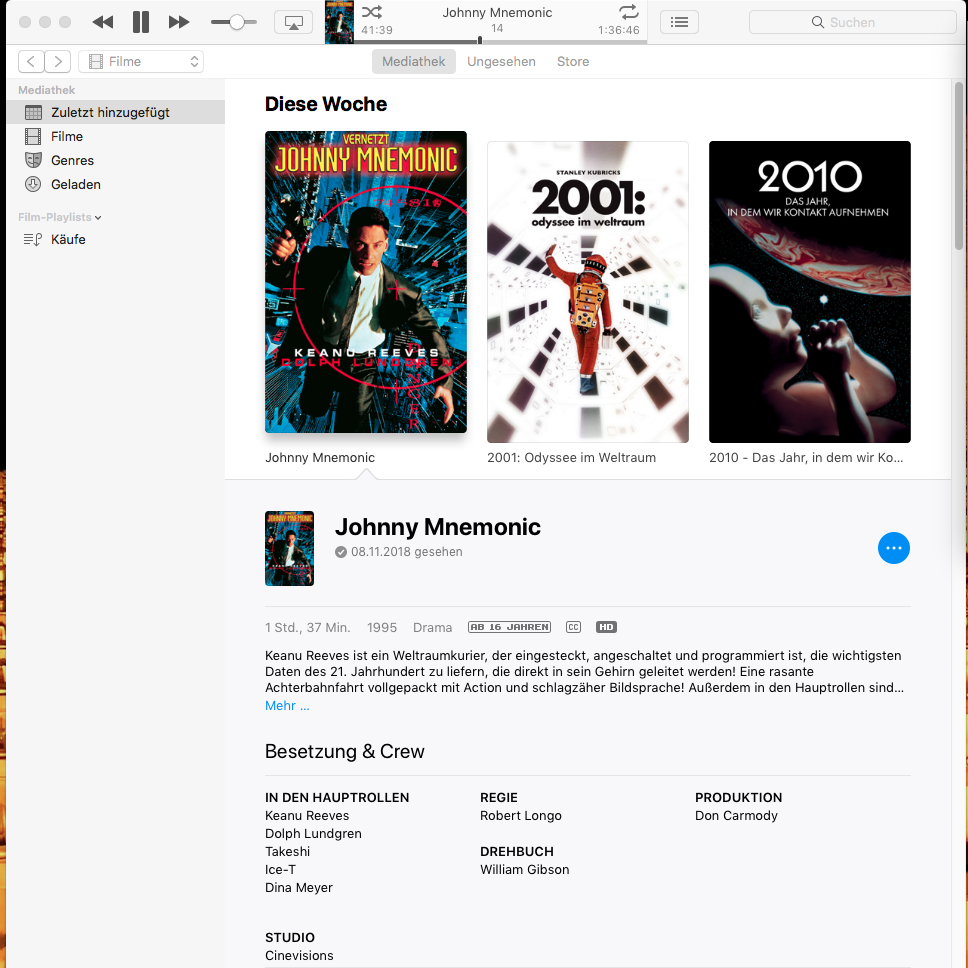Click the rewind playback button
The height and width of the screenshot is (968, 968).
tap(102, 22)
